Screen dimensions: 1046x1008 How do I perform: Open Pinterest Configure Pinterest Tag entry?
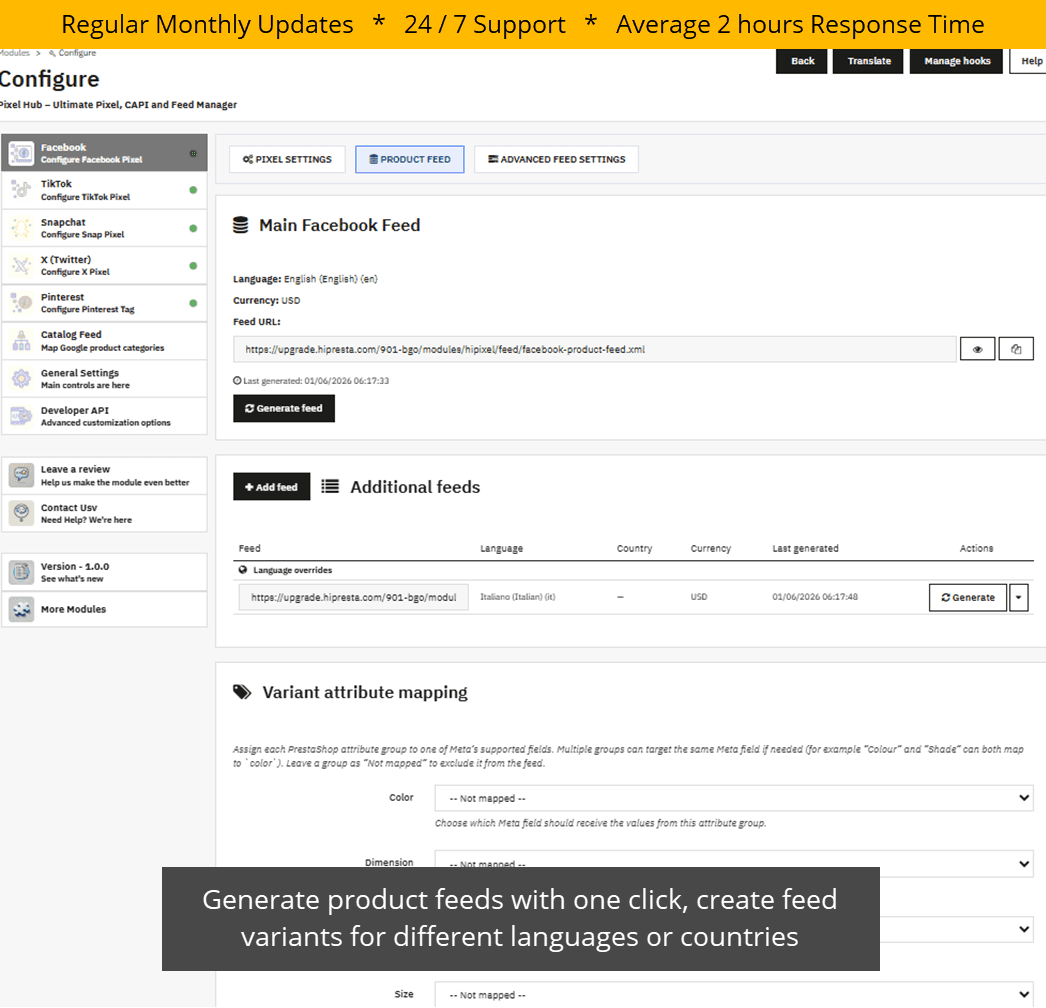click(x=104, y=303)
